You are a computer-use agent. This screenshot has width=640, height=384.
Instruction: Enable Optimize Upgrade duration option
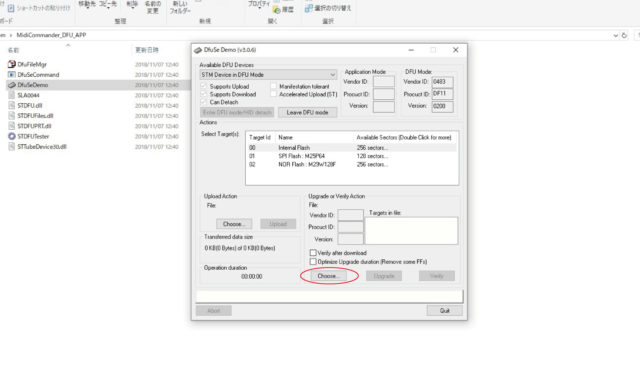[x=313, y=262]
